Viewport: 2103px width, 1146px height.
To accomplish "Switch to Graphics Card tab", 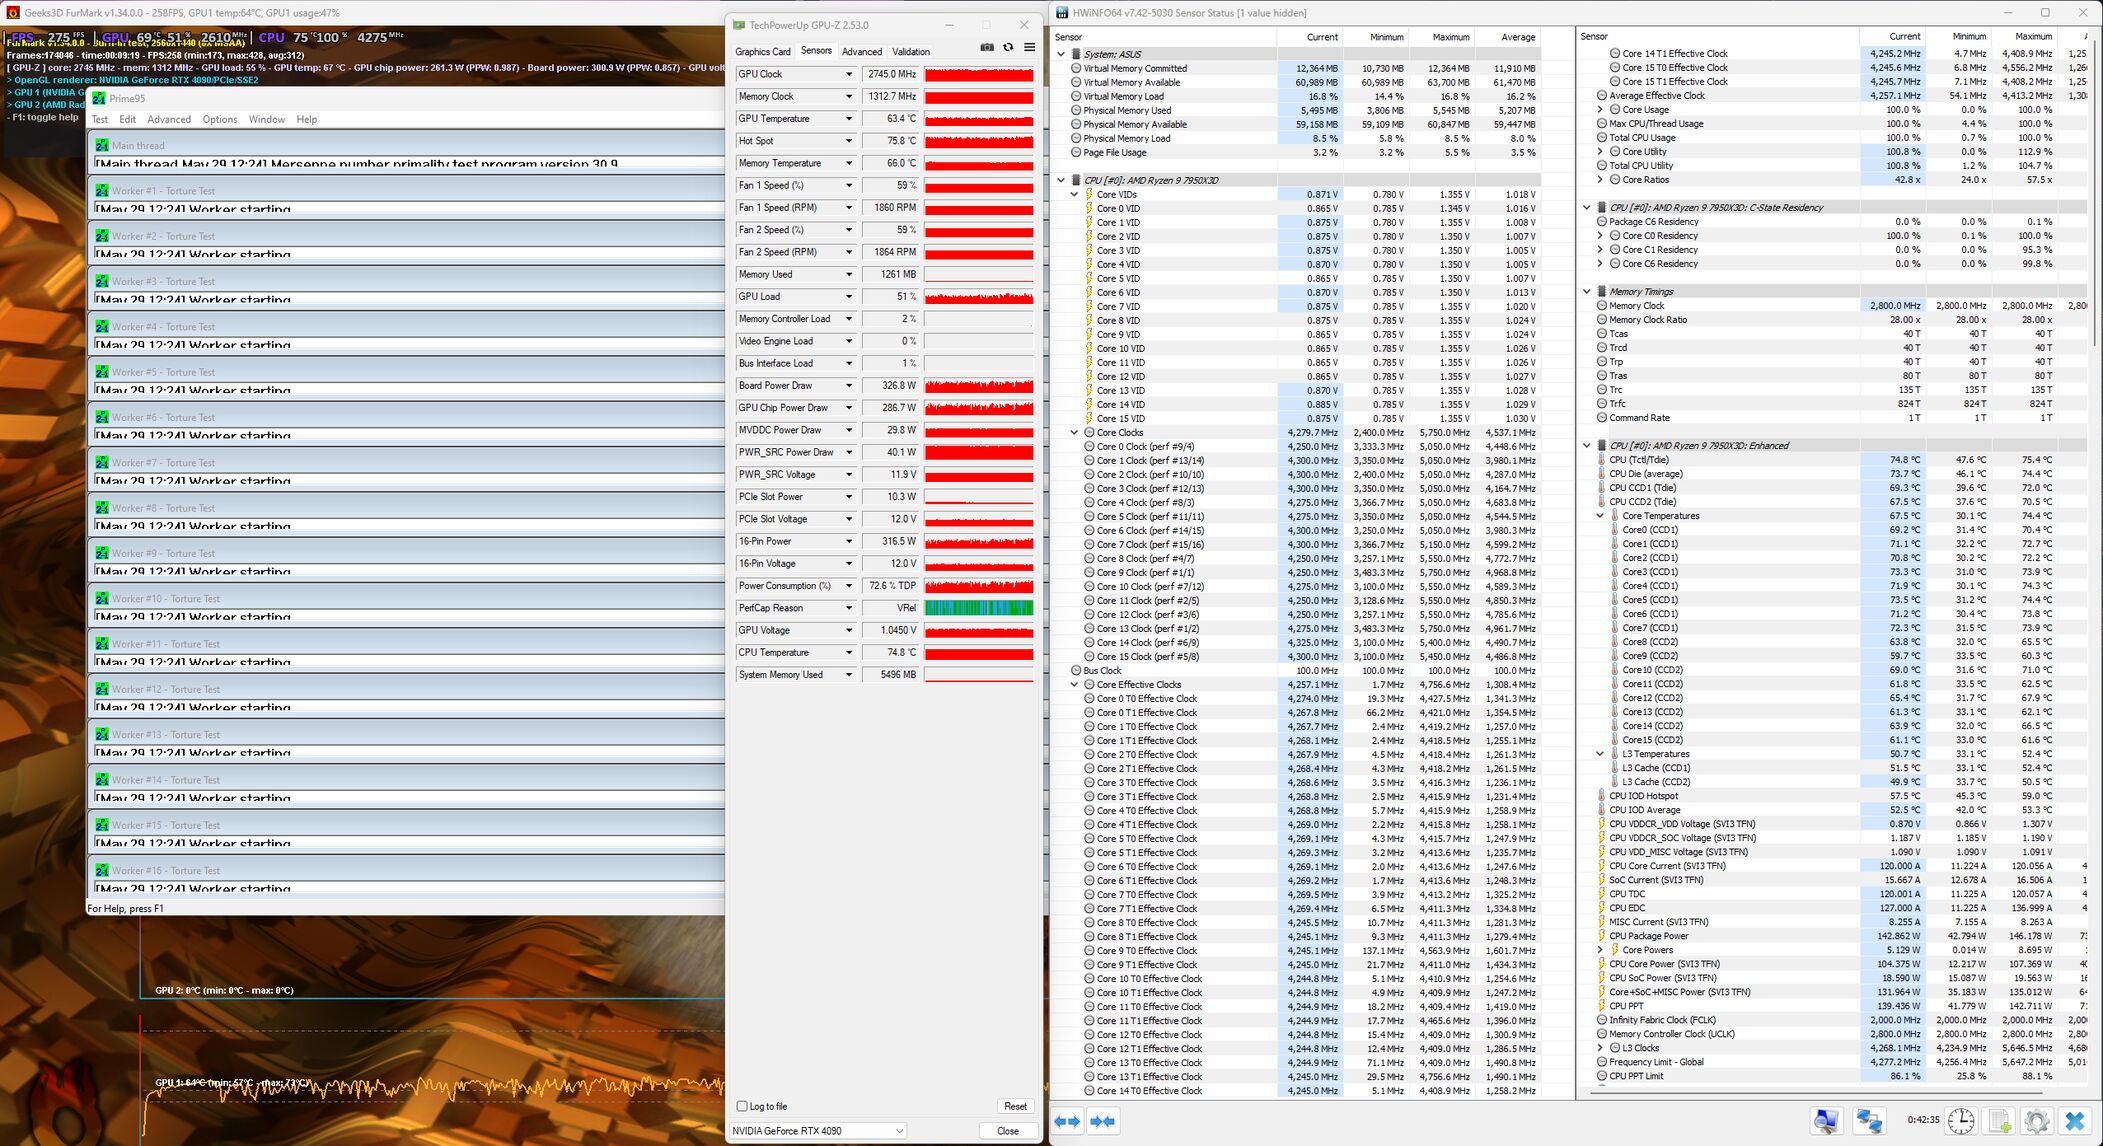I will click(x=762, y=52).
